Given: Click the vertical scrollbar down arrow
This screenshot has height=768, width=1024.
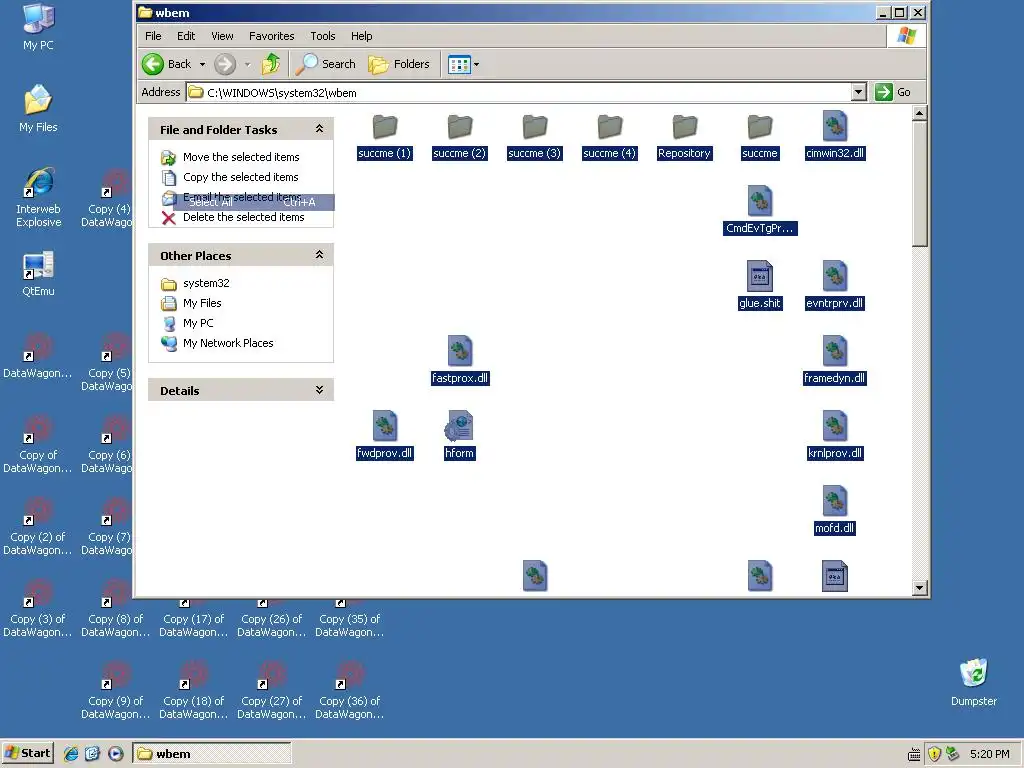Looking at the screenshot, I should (920, 588).
